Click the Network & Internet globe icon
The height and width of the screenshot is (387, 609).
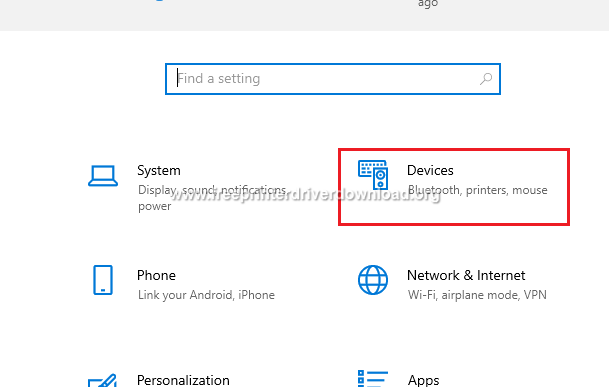tap(373, 280)
